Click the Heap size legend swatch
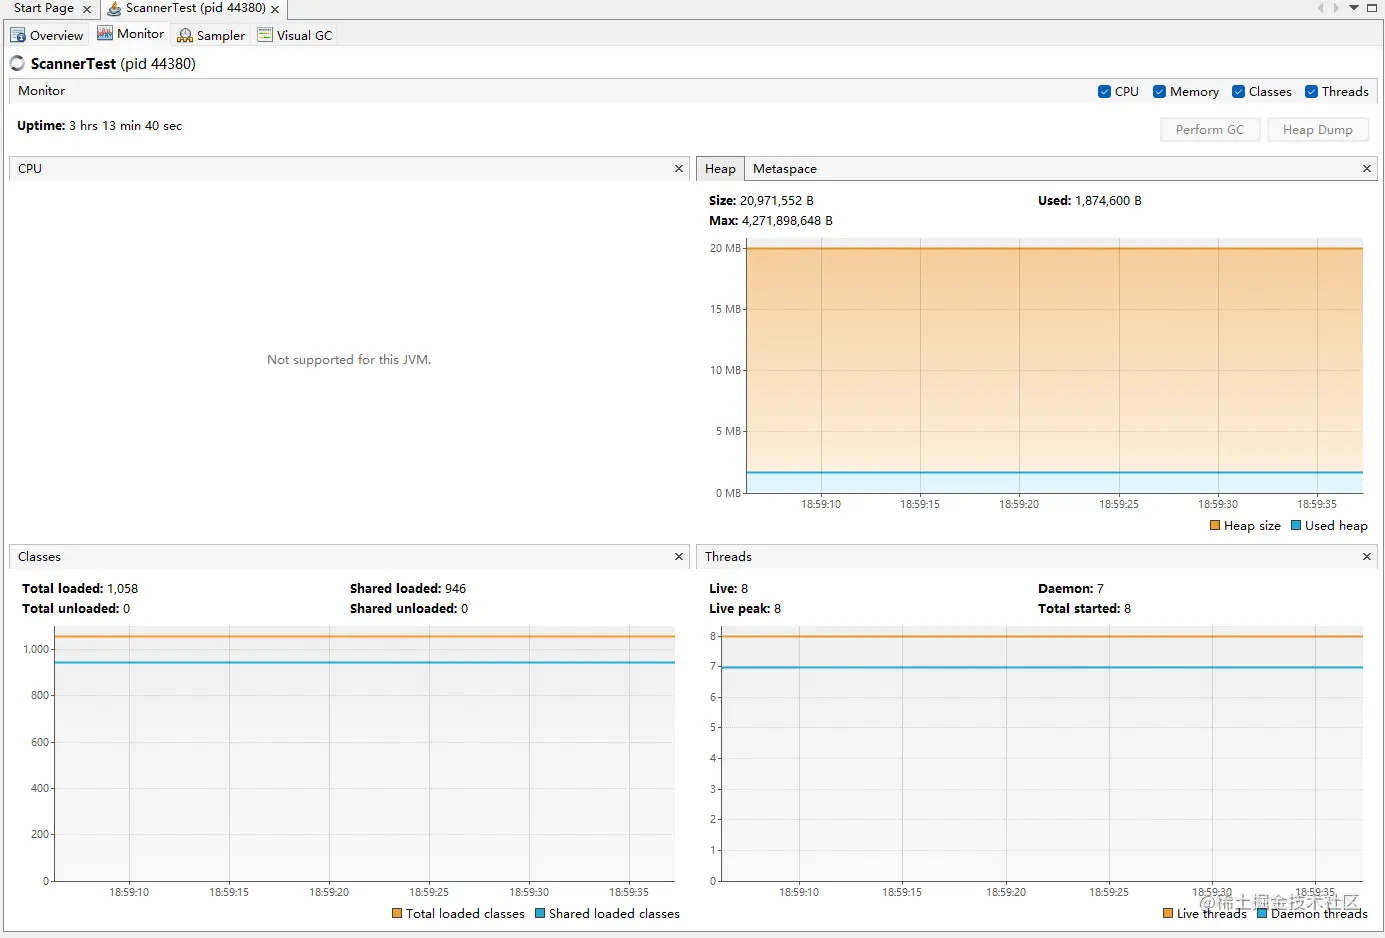The width and height of the screenshot is (1385, 938). click(x=1215, y=525)
